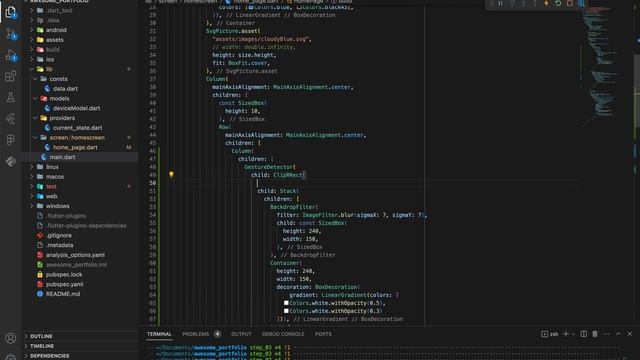Open data.dart file
Screen dimensions: 640x360
(x=65, y=89)
